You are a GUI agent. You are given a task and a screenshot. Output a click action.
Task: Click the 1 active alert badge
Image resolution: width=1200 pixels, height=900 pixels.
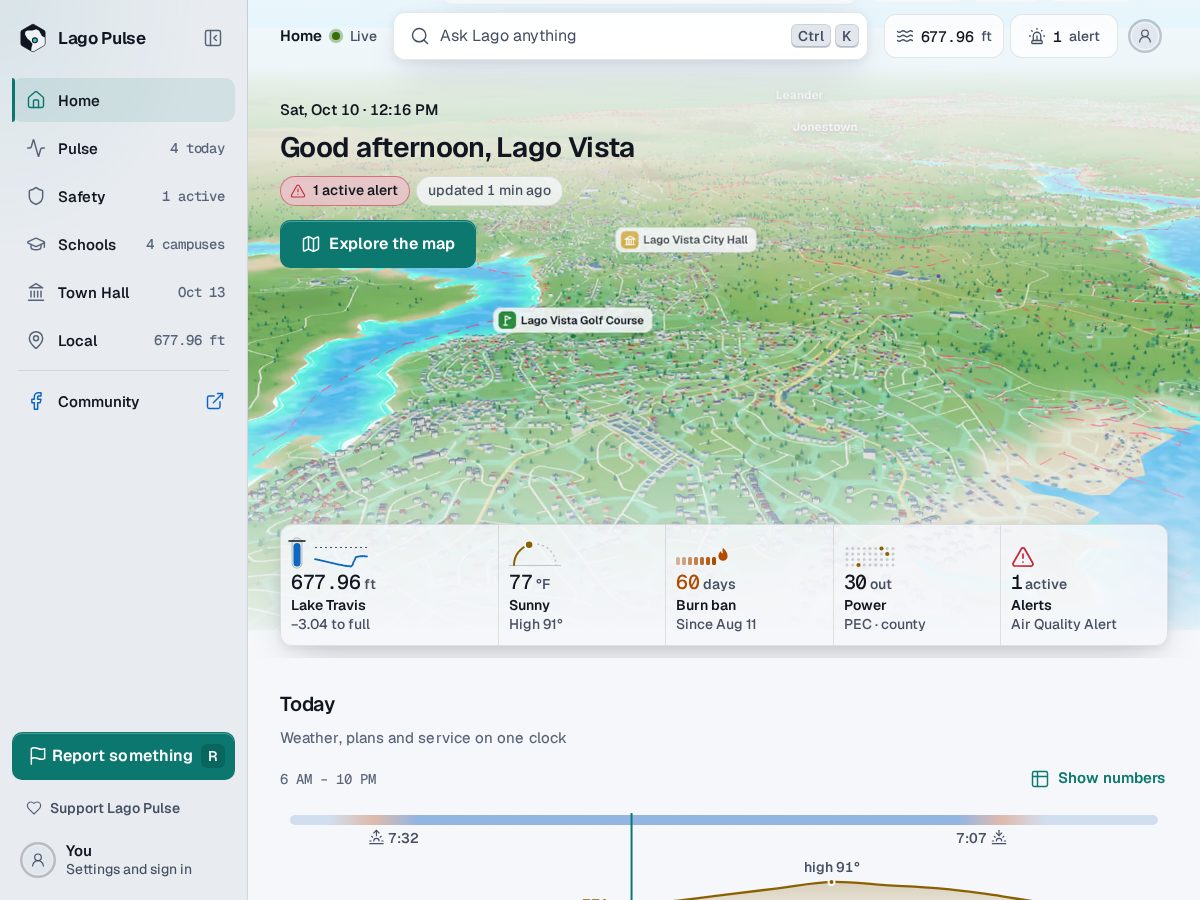click(345, 190)
